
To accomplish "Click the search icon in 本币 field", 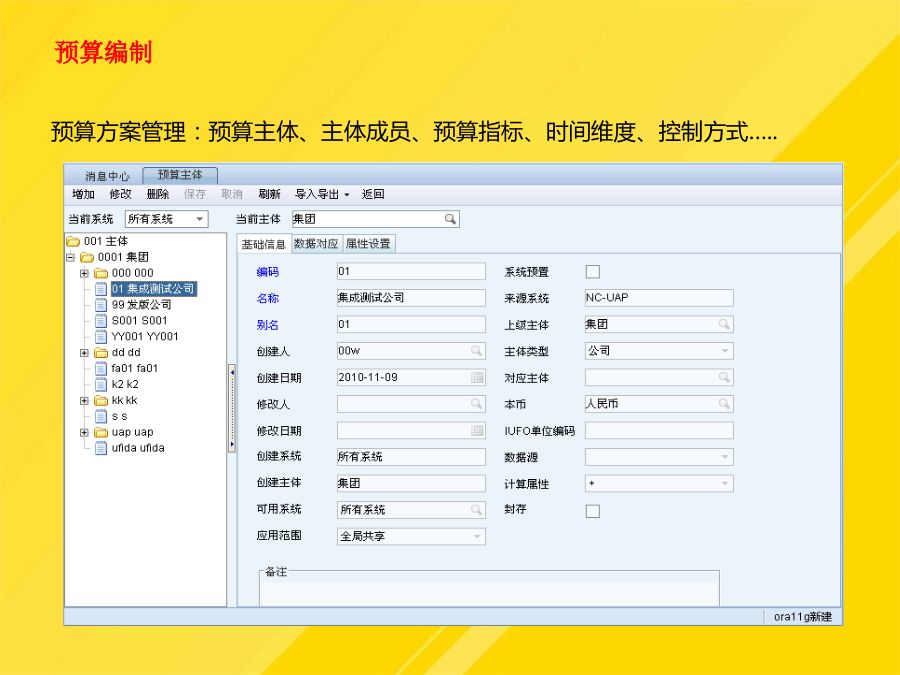I will click(724, 405).
